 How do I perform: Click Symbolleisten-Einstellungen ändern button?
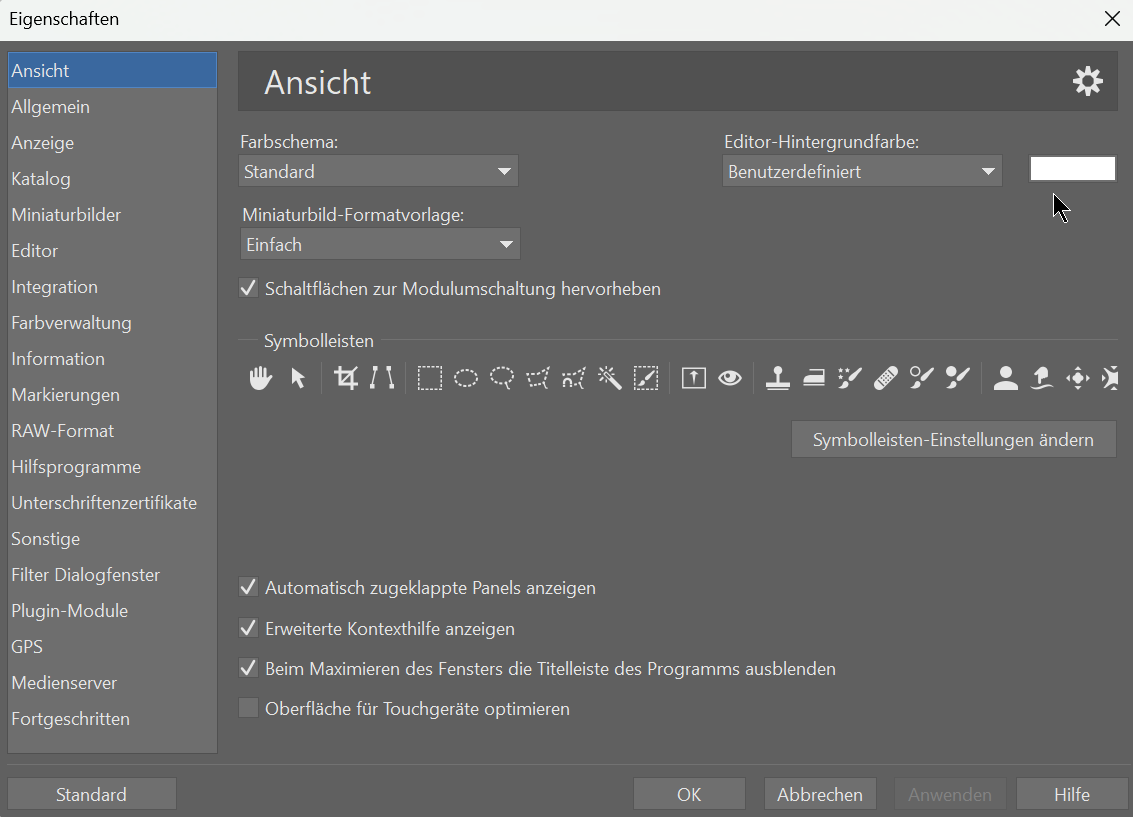[953, 439]
